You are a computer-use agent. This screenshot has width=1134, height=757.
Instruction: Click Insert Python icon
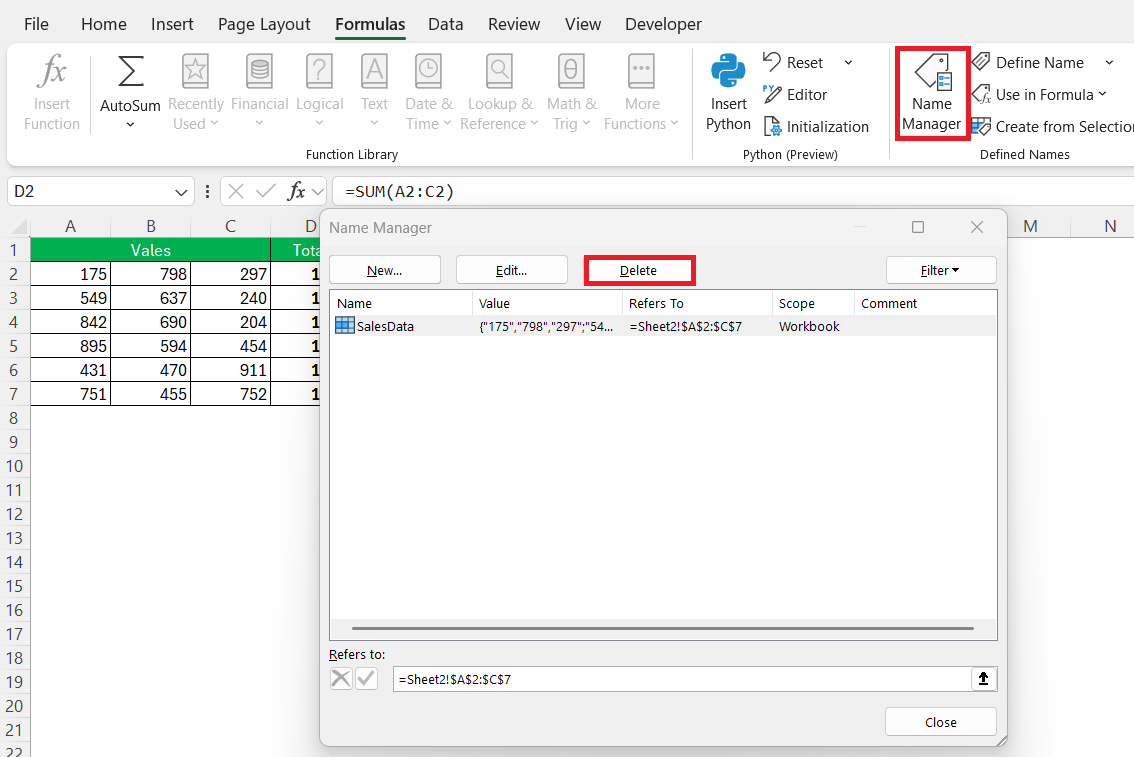(728, 71)
